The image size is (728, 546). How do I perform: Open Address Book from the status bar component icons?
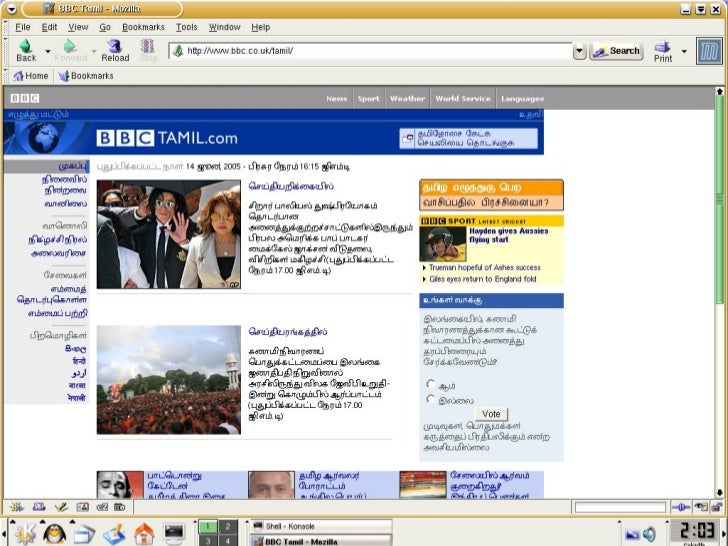tap(83, 507)
